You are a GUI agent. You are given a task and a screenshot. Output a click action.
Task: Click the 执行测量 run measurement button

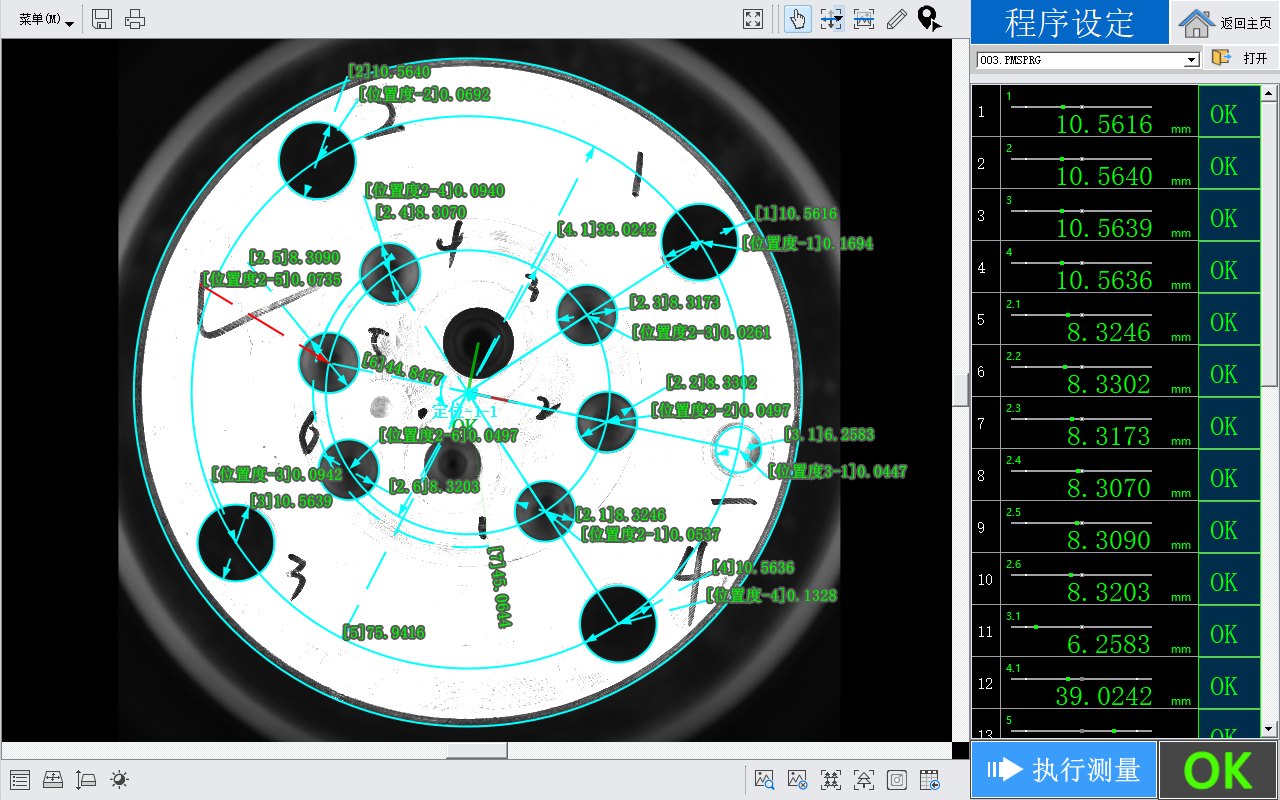(x=1064, y=770)
